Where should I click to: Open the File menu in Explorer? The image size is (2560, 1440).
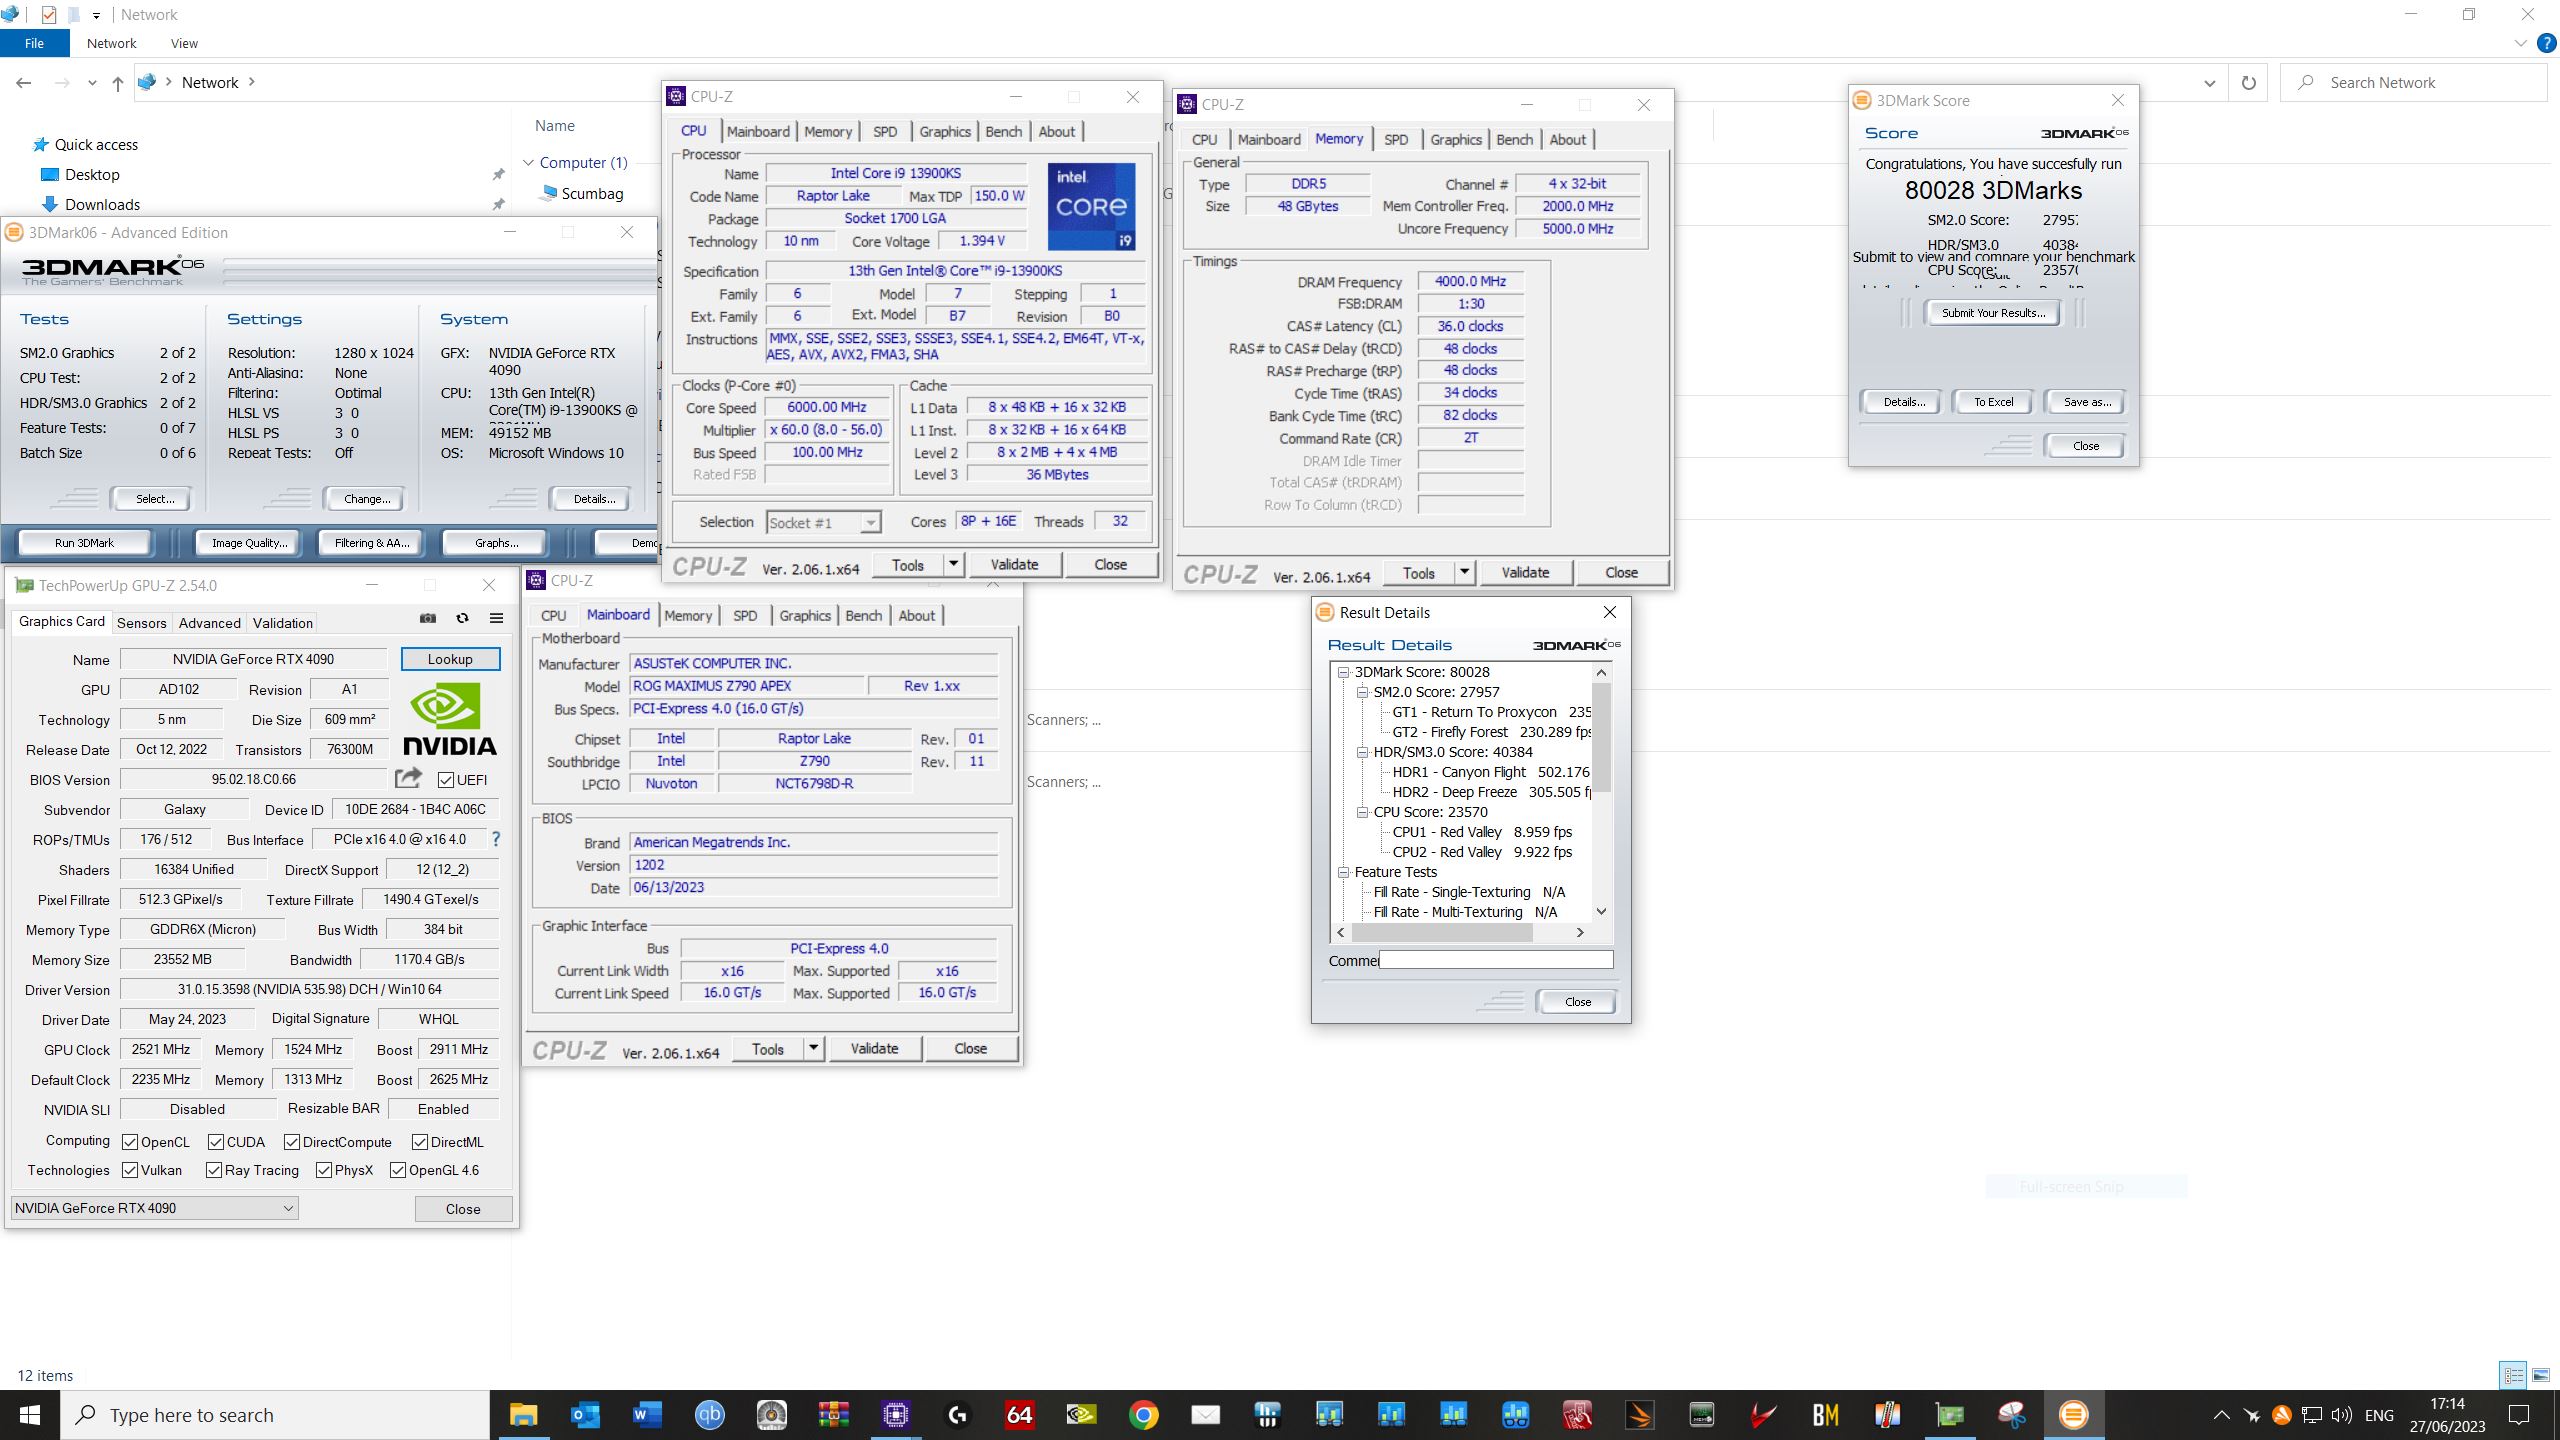34,43
